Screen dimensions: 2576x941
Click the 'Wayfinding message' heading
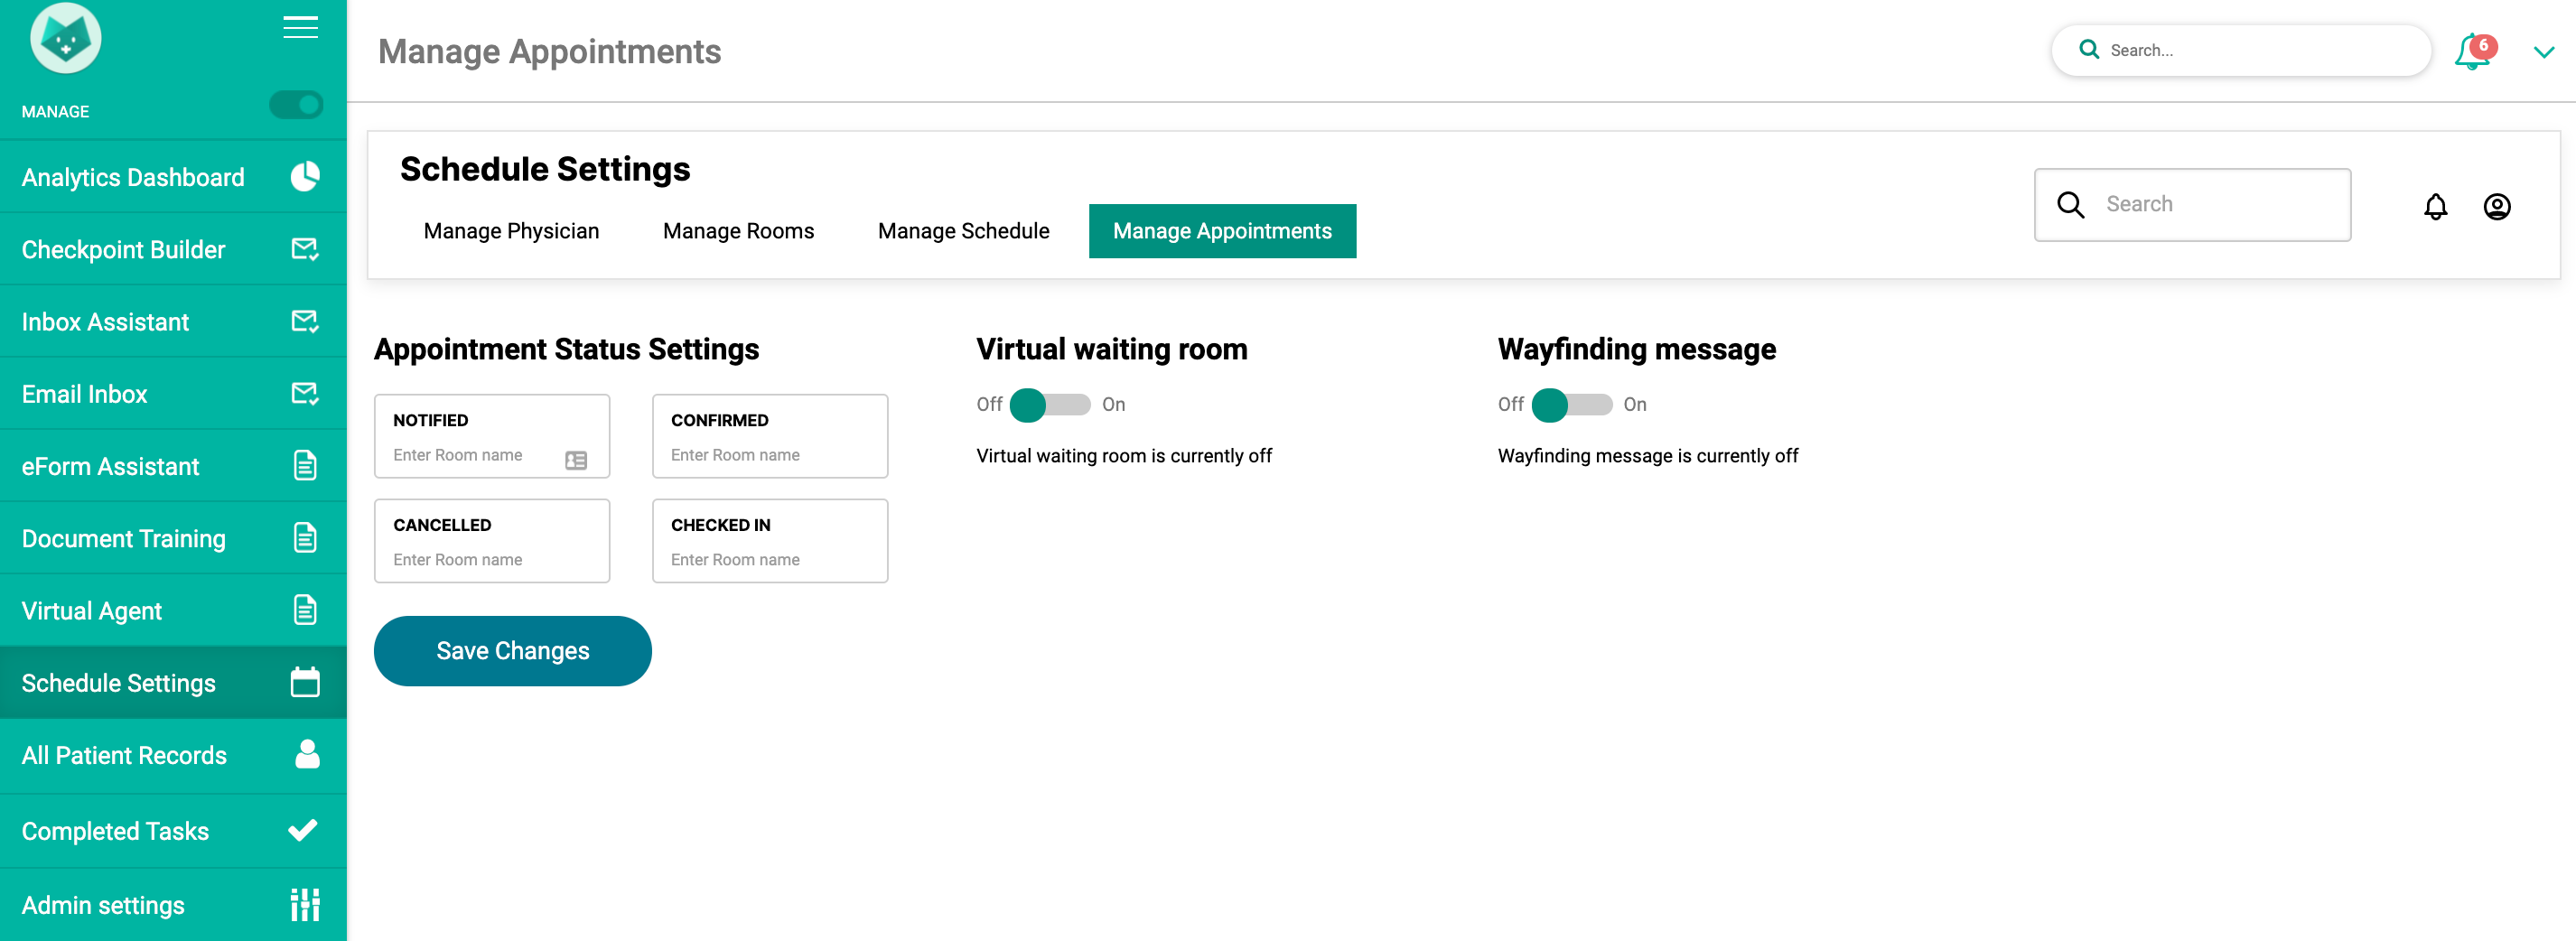coord(1637,349)
